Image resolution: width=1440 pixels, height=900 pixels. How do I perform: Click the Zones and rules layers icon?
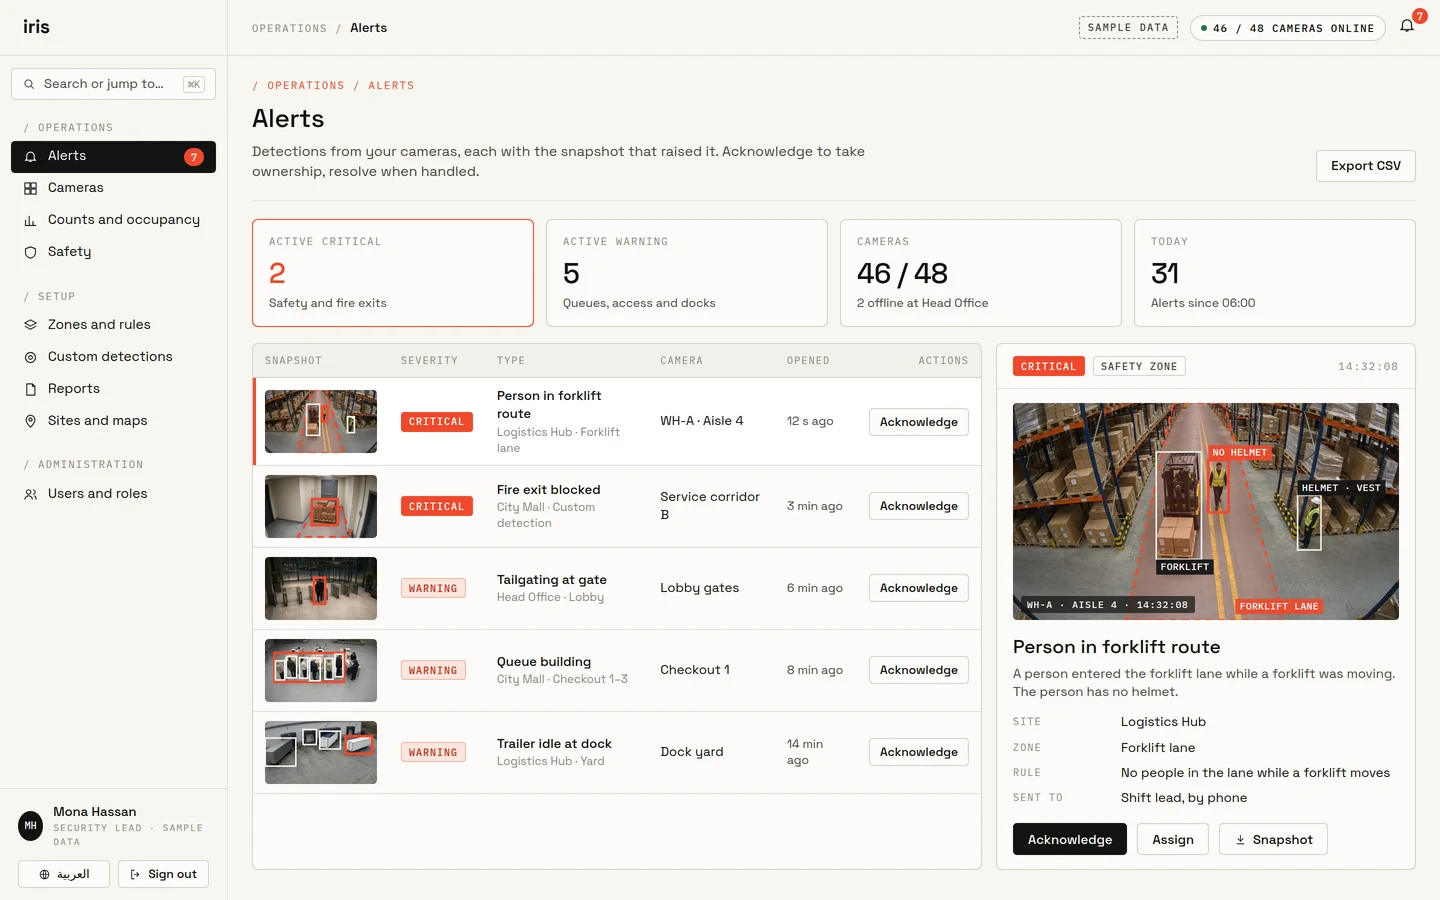coord(30,325)
